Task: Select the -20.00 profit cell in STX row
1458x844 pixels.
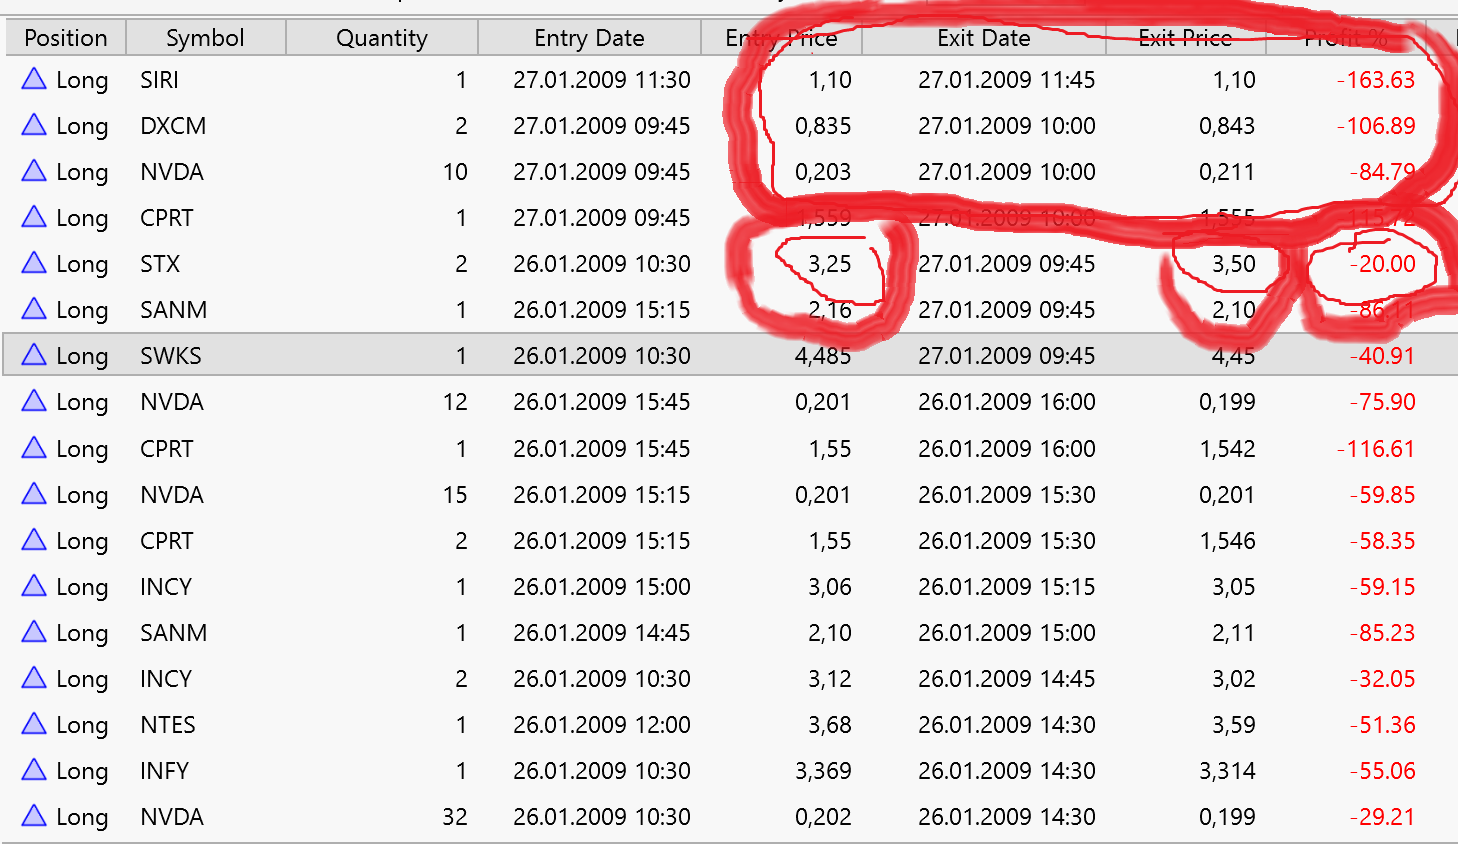Action: point(1381,264)
